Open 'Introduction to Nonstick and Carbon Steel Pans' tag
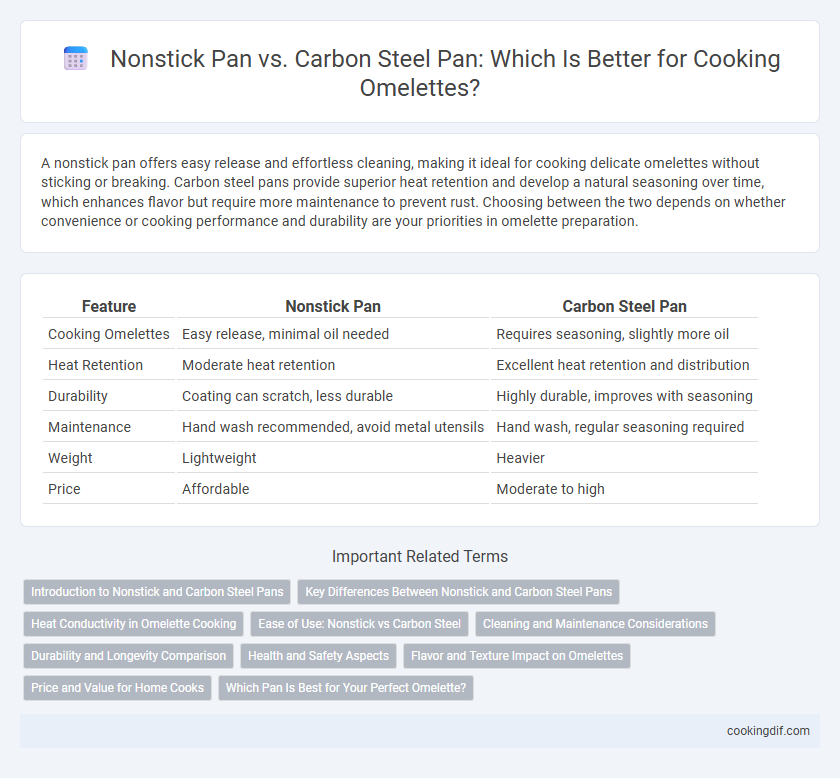 click(x=157, y=592)
